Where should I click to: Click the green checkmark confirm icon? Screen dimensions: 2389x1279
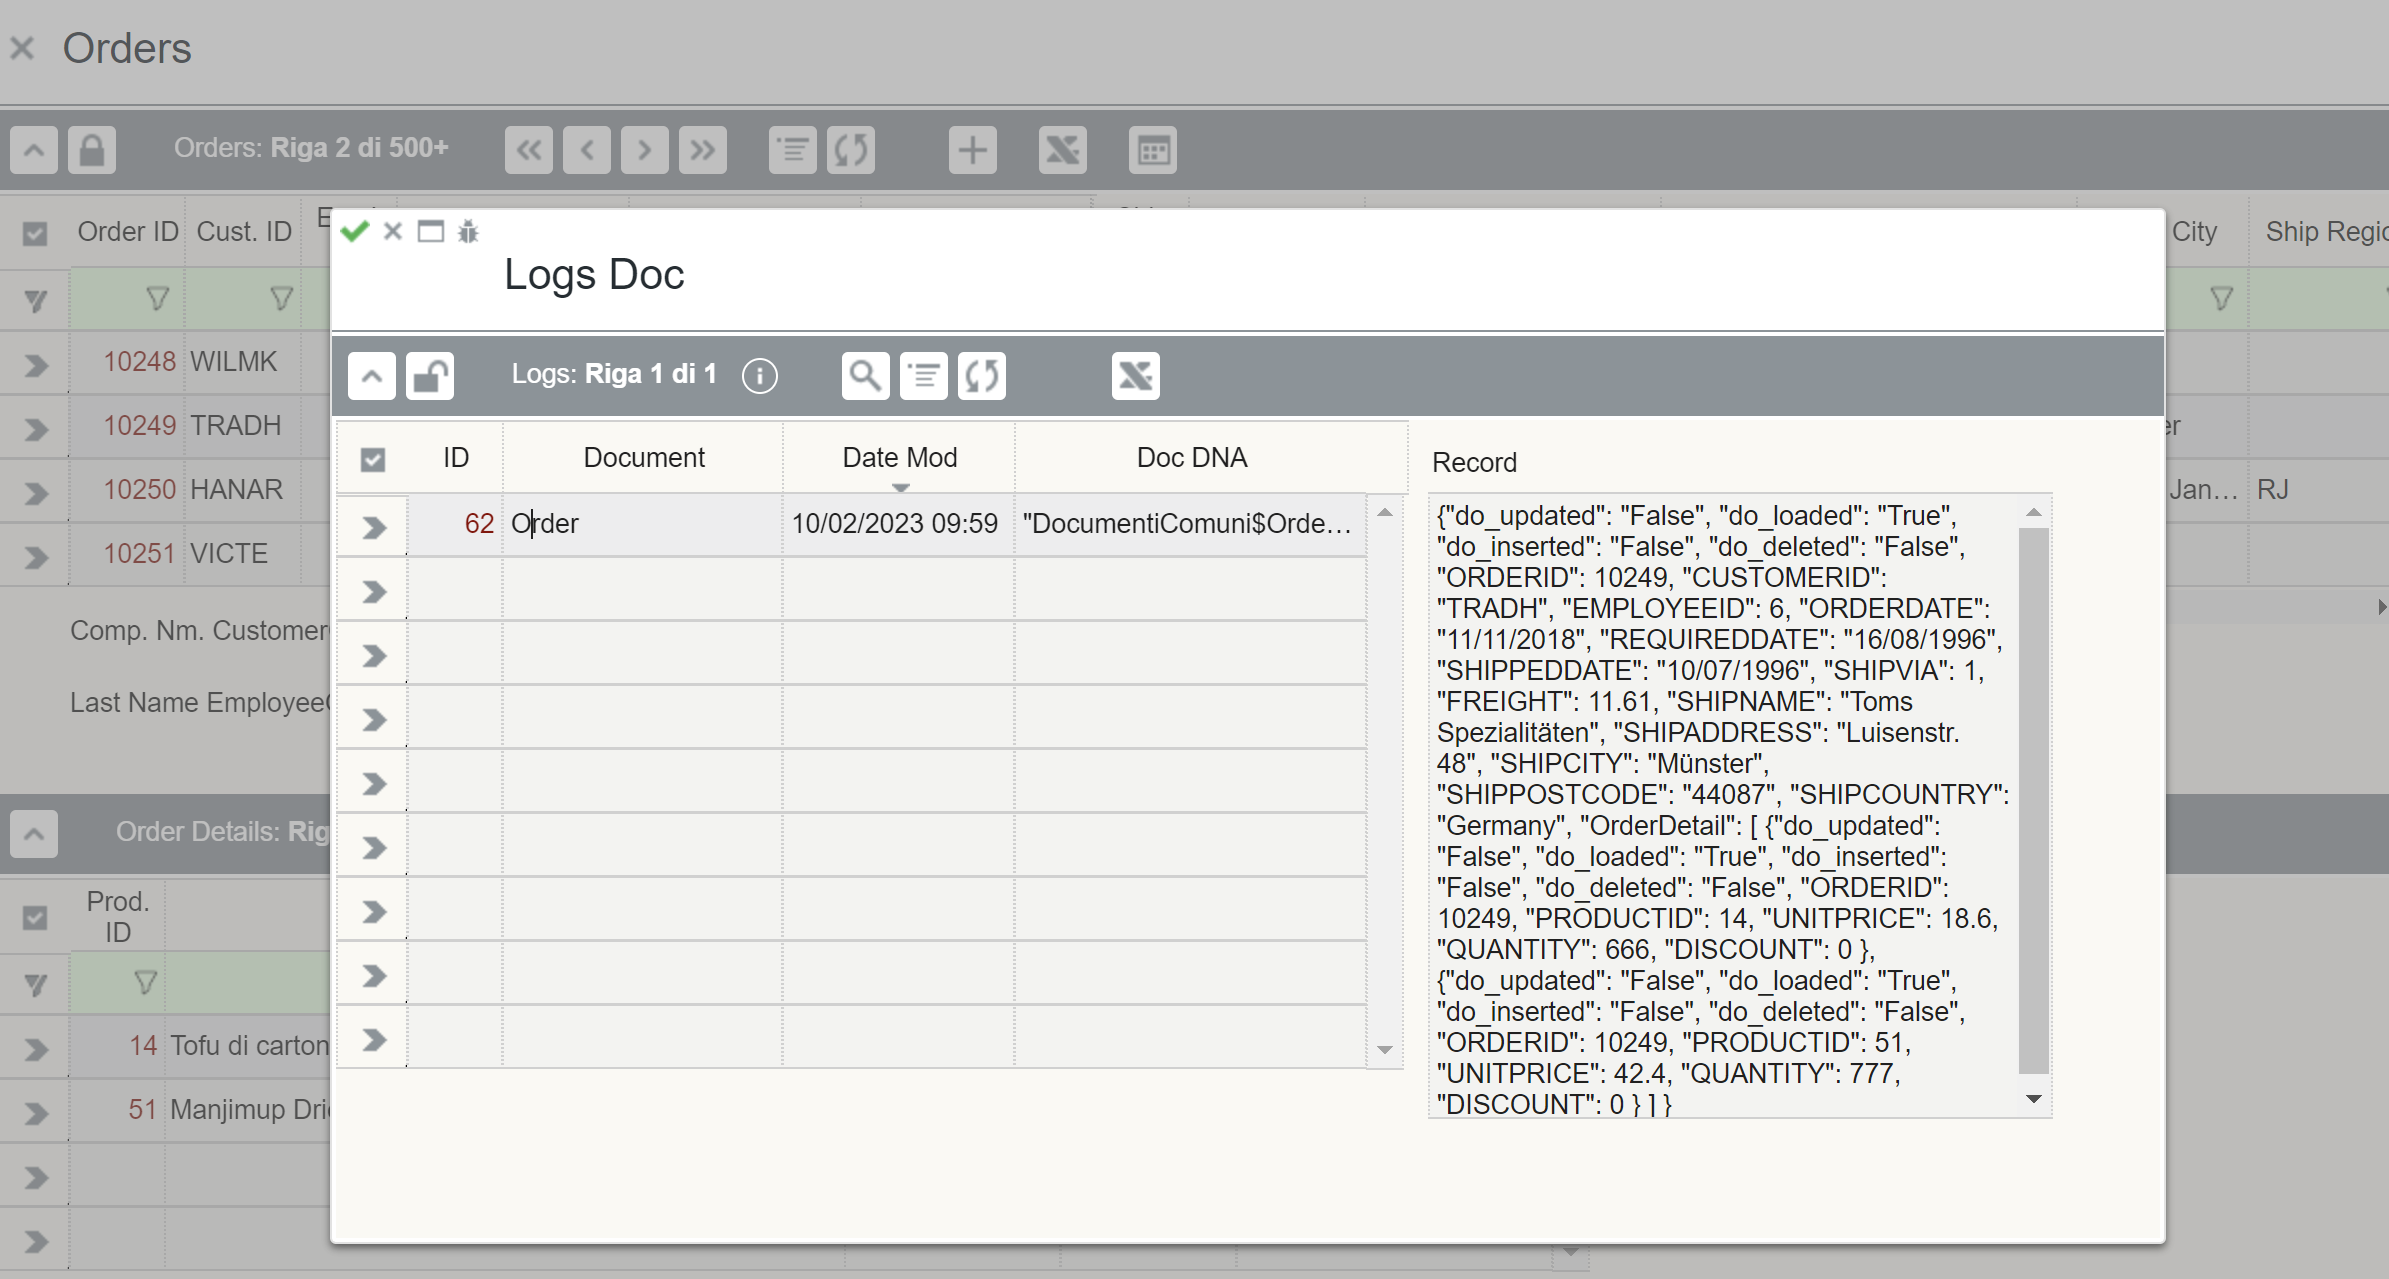pyautogui.click(x=354, y=232)
